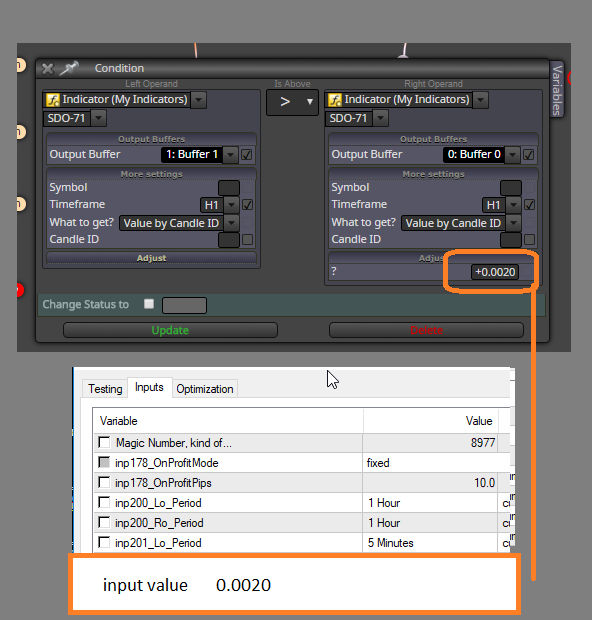
Task: Open left Buffer 1 output dropdown
Action: coord(230,155)
